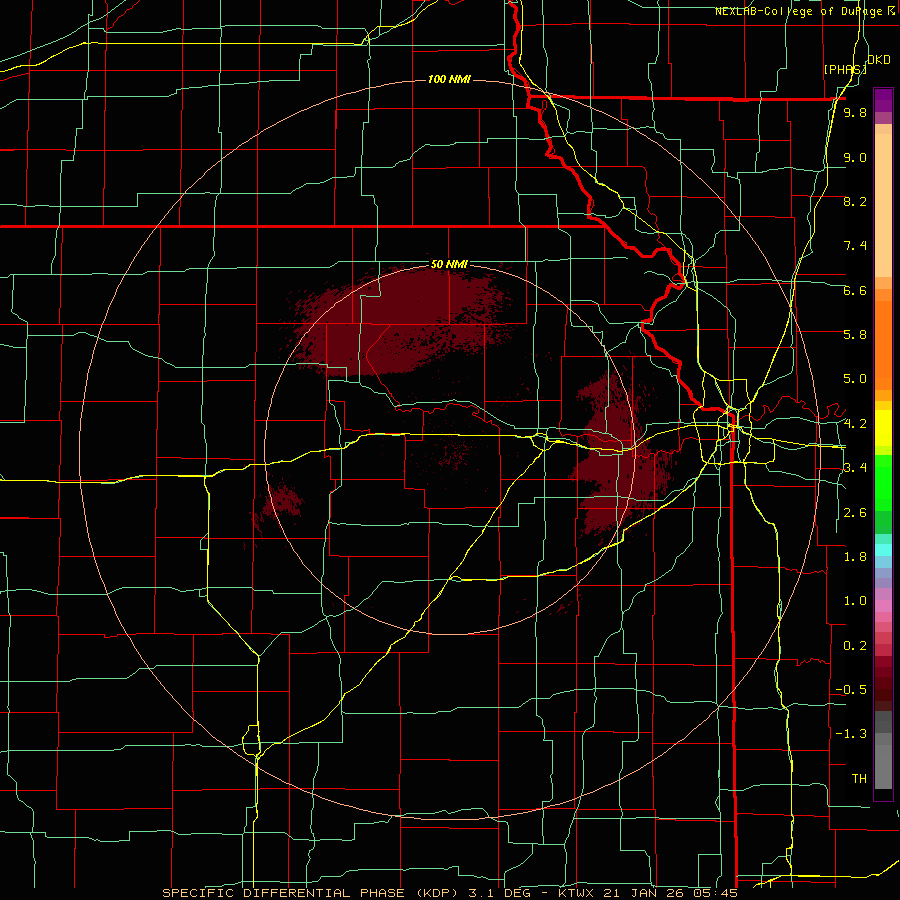Click the 5.0 value on color scale
900x900 pixels.
pyautogui.click(x=855, y=379)
